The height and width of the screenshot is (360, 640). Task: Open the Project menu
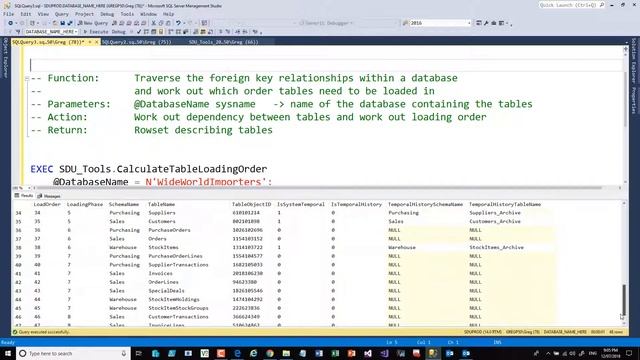click(x=84, y=14)
